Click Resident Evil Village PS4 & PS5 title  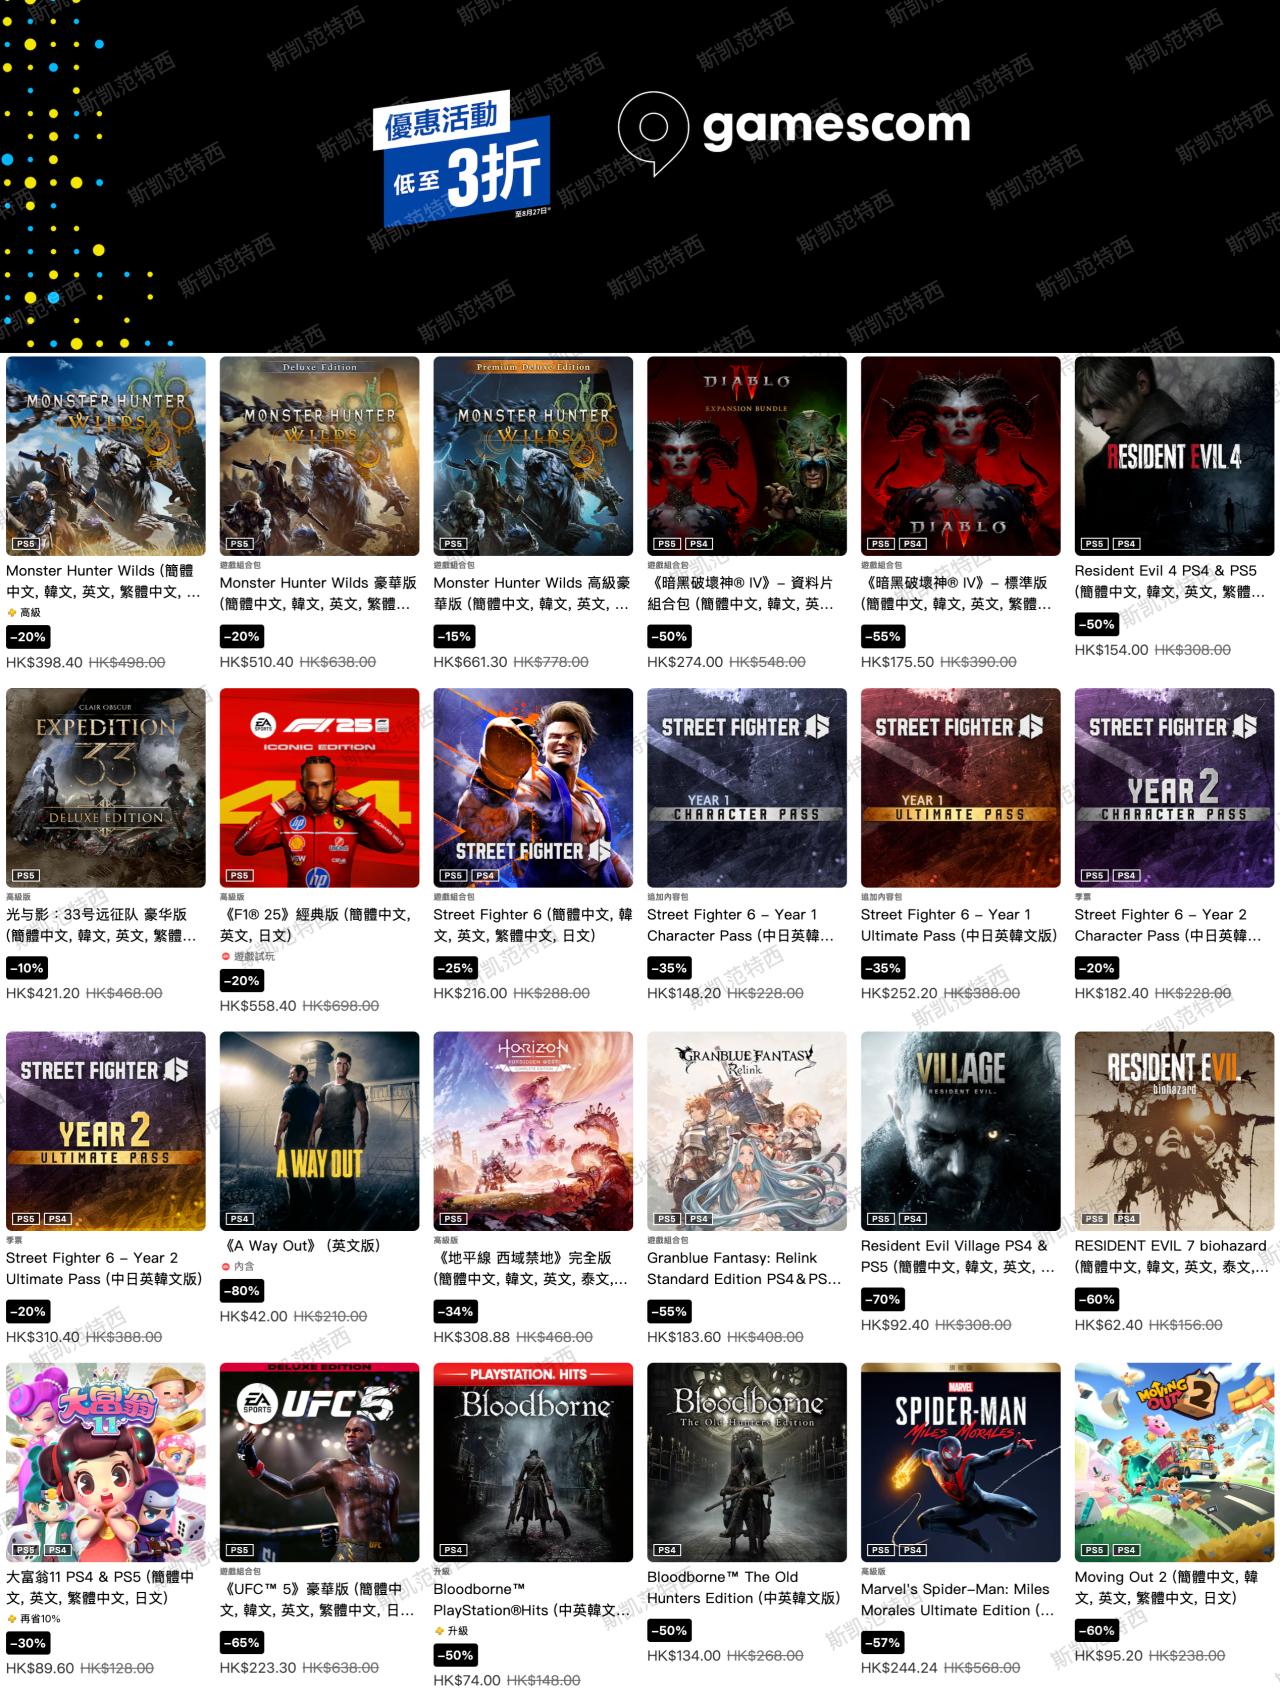(958, 1256)
